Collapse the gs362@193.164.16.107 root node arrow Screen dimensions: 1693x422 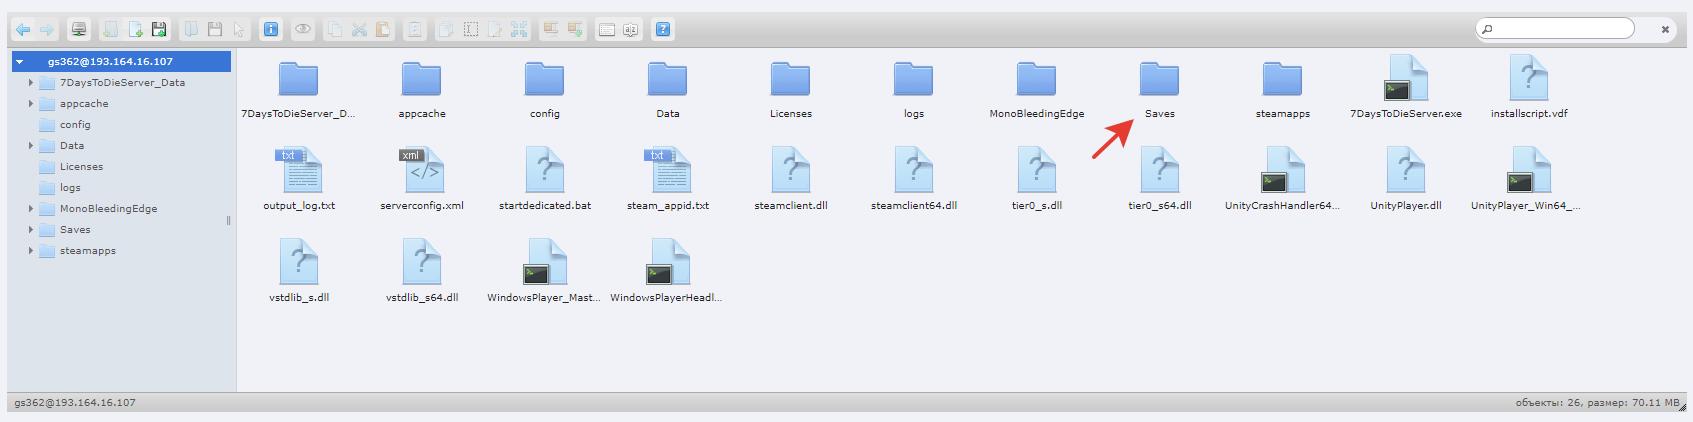[x=19, y=61]
